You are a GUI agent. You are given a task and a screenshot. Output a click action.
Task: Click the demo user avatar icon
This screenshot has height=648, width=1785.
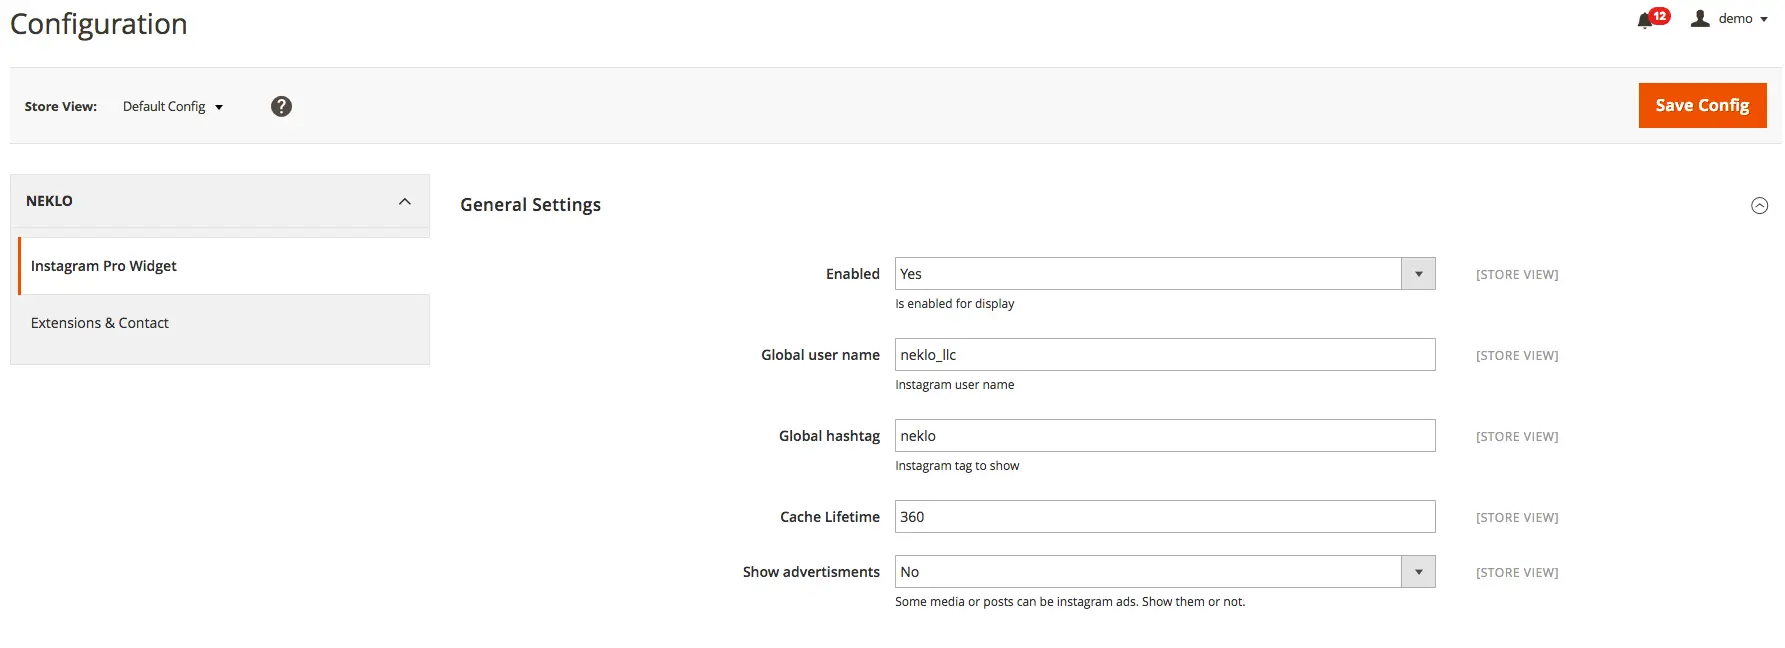point(1700,19)
